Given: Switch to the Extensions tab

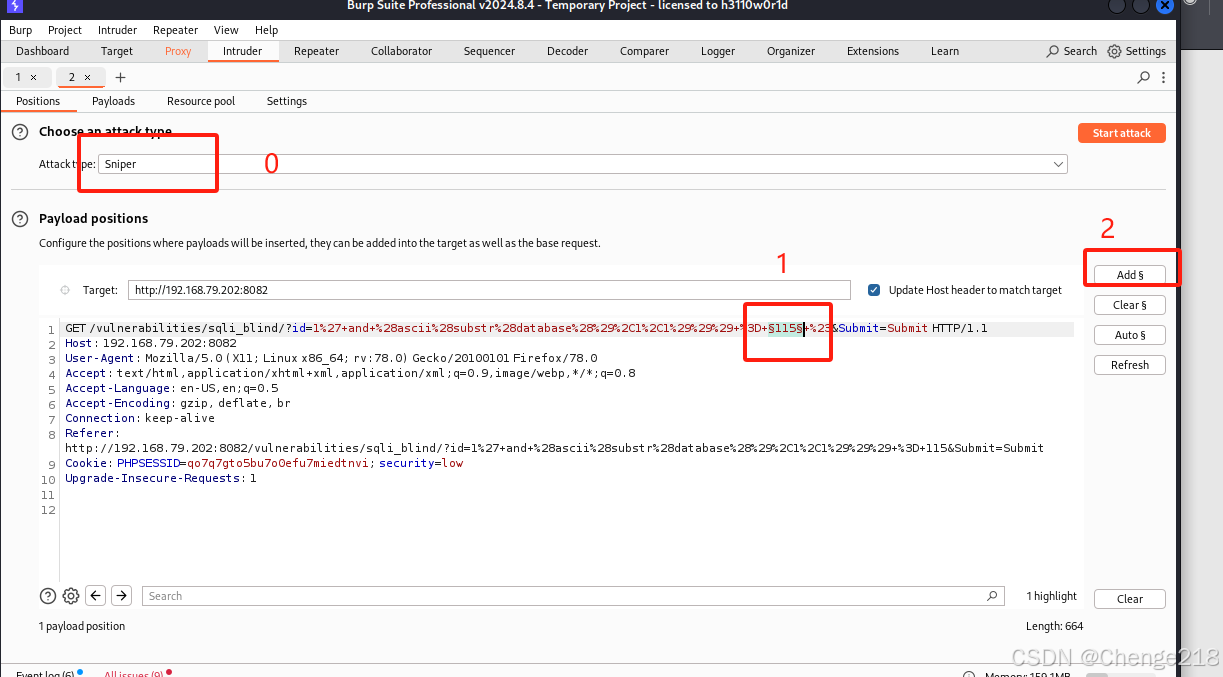Looking at the screenshot, I should click(873, 51).
